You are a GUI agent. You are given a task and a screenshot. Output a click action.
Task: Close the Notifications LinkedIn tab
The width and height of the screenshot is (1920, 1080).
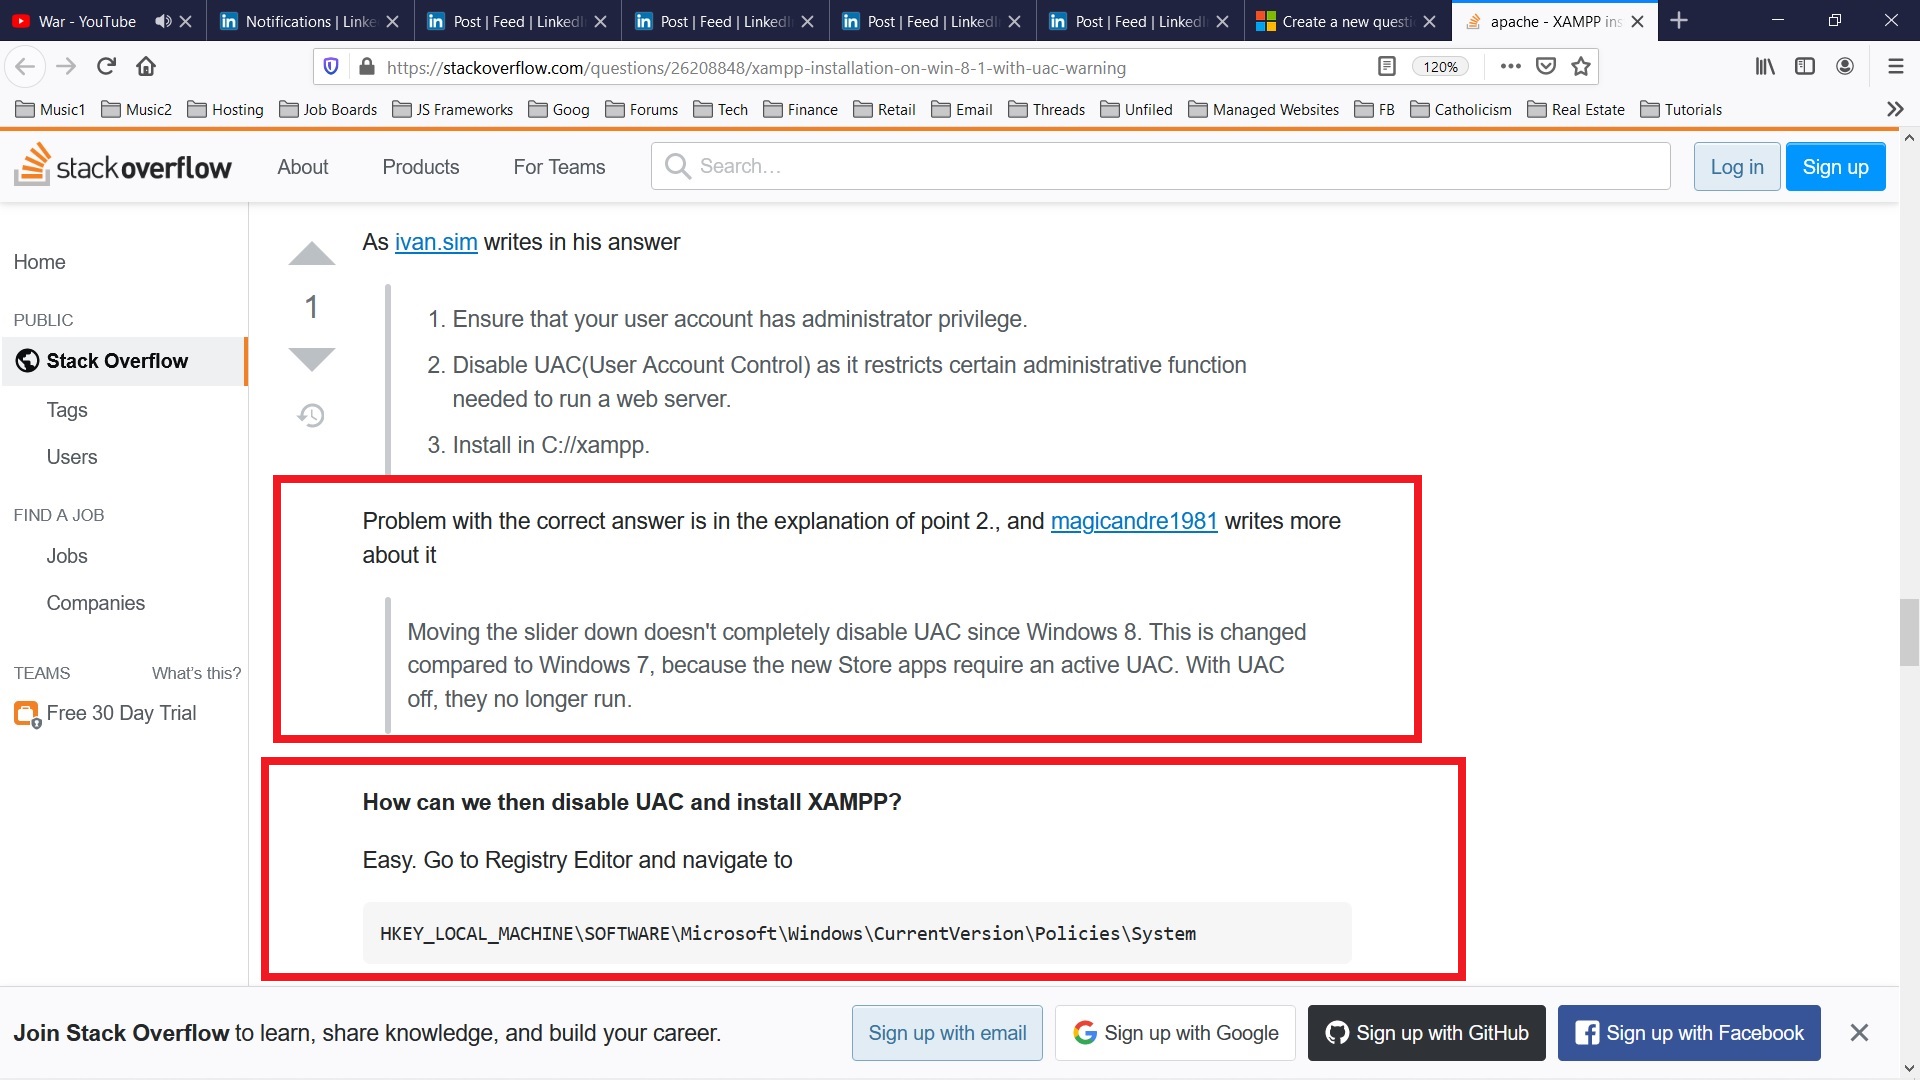(392, 21)
